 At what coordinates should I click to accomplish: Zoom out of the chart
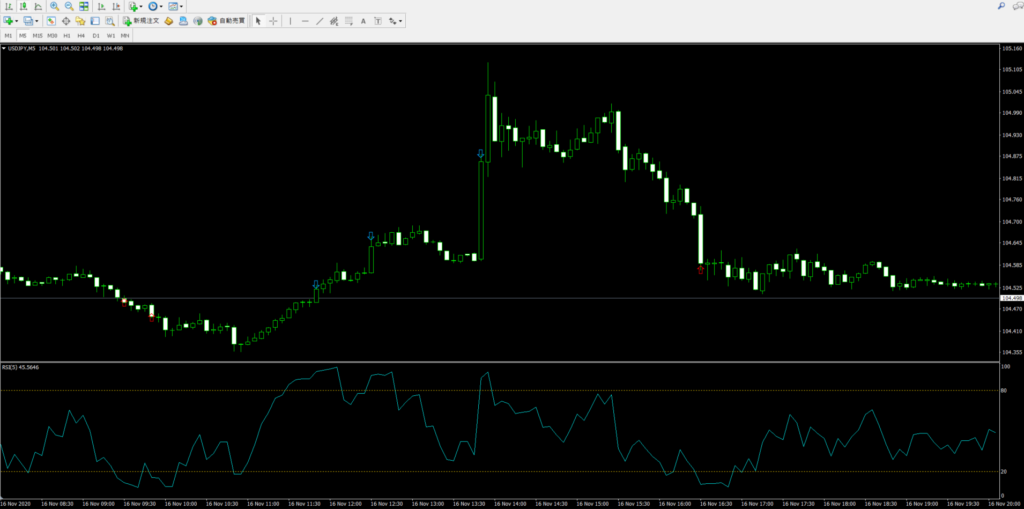coord(69,6)
